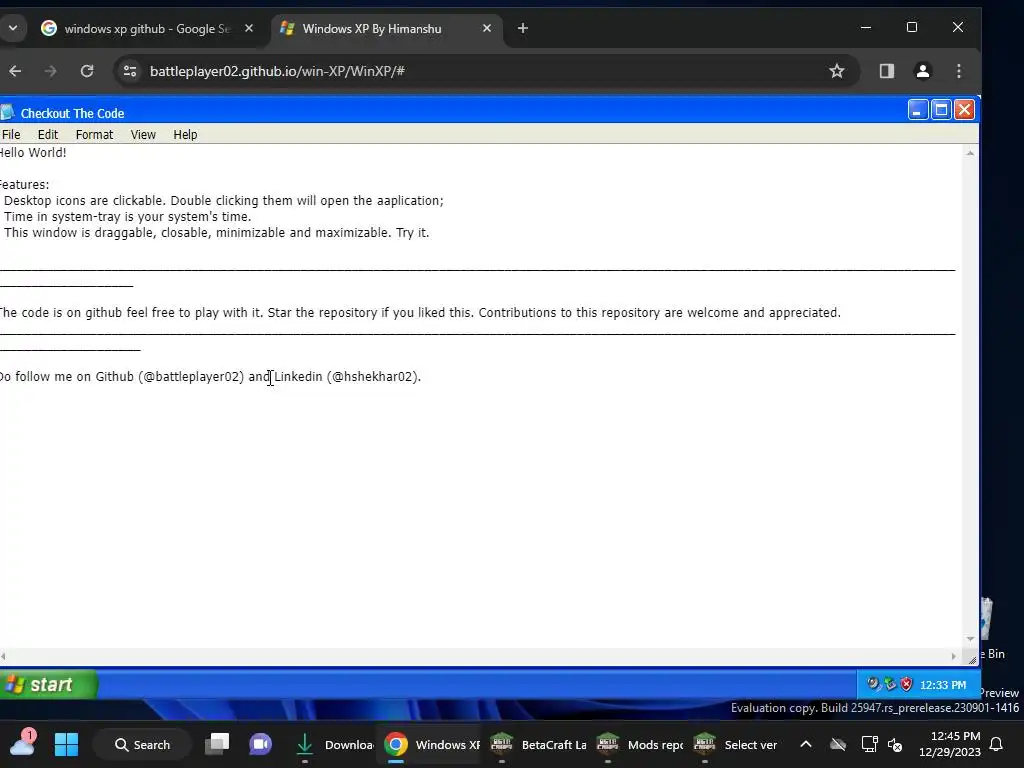Select the Windows XP By Himanshu tab
Screen dimensions: 1024x768
tap(385, 29)
